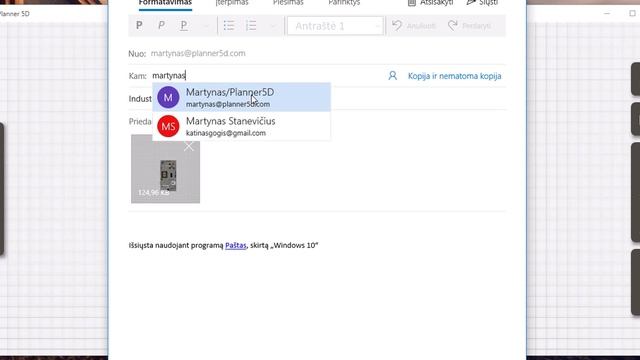Viewport: 640px width, 360px height.
Task: Open font formatting dropdown arrow
Action: (206, 26)
